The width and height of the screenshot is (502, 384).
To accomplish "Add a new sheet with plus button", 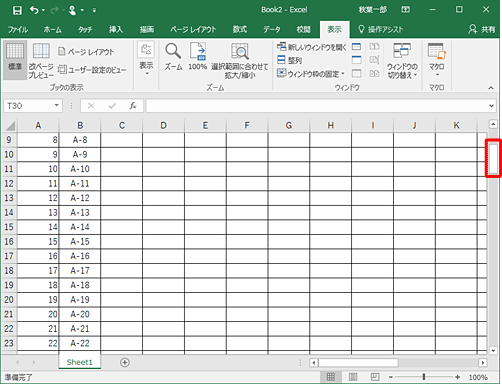I will coord(125,362).
